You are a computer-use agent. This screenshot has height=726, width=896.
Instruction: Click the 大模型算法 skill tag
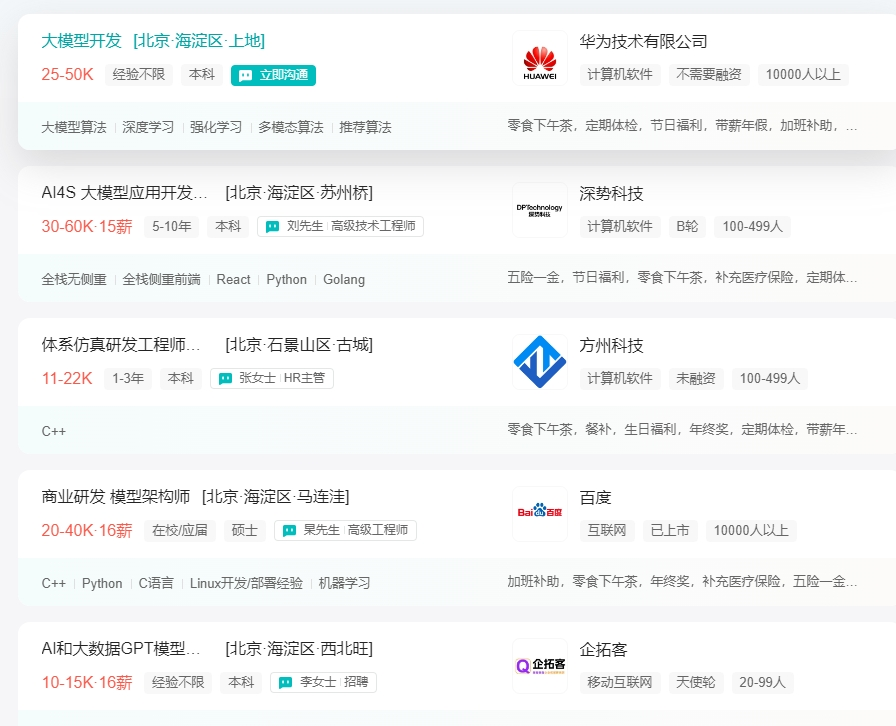74,127
